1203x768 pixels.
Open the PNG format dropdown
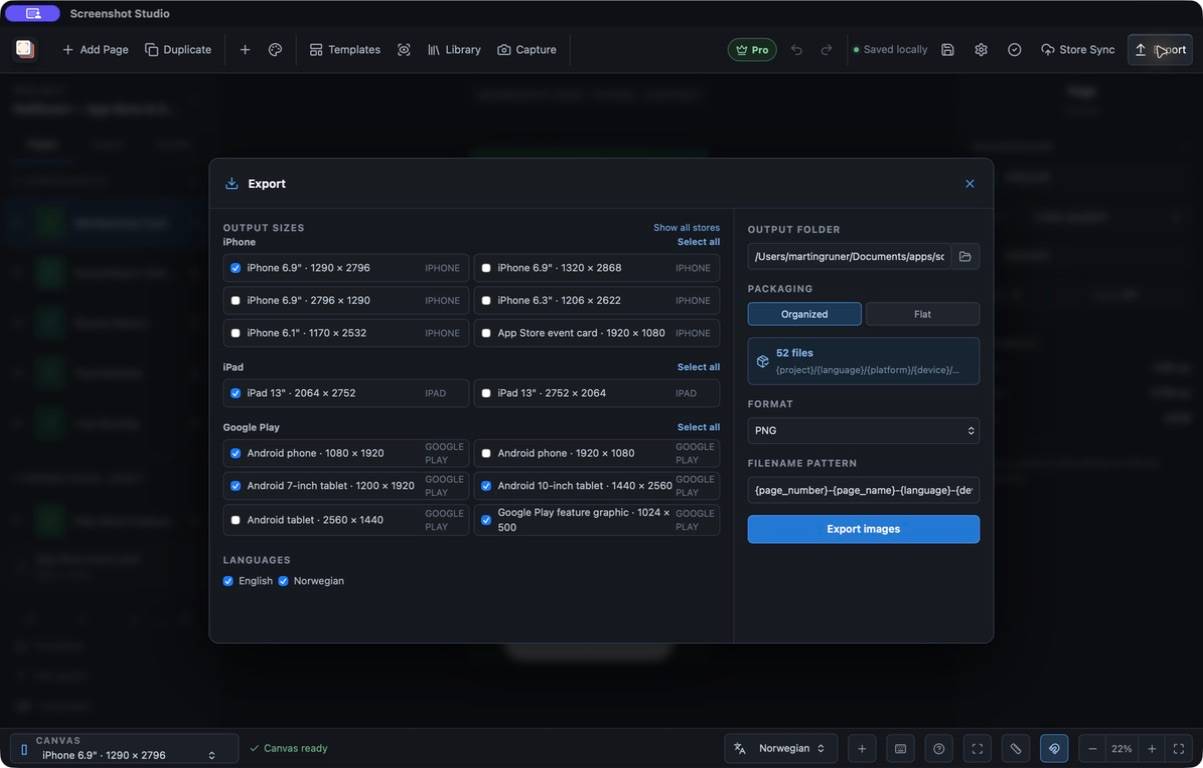click(864, 431)
